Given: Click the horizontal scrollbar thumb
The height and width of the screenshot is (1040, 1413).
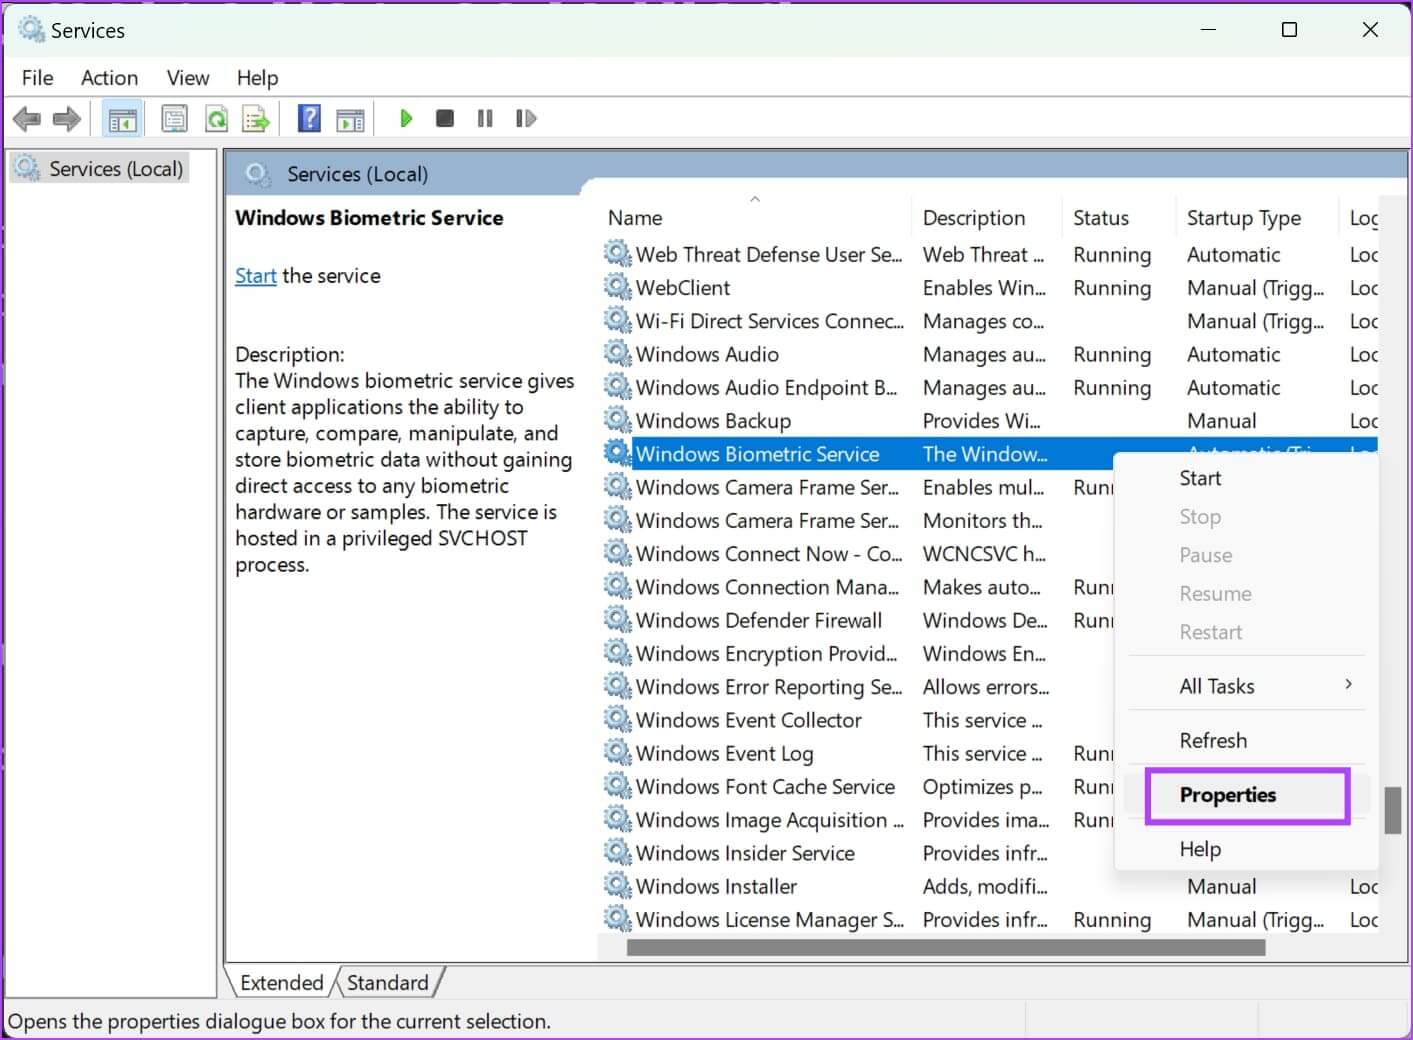Looking at the screenshot, I should point(945,947).
